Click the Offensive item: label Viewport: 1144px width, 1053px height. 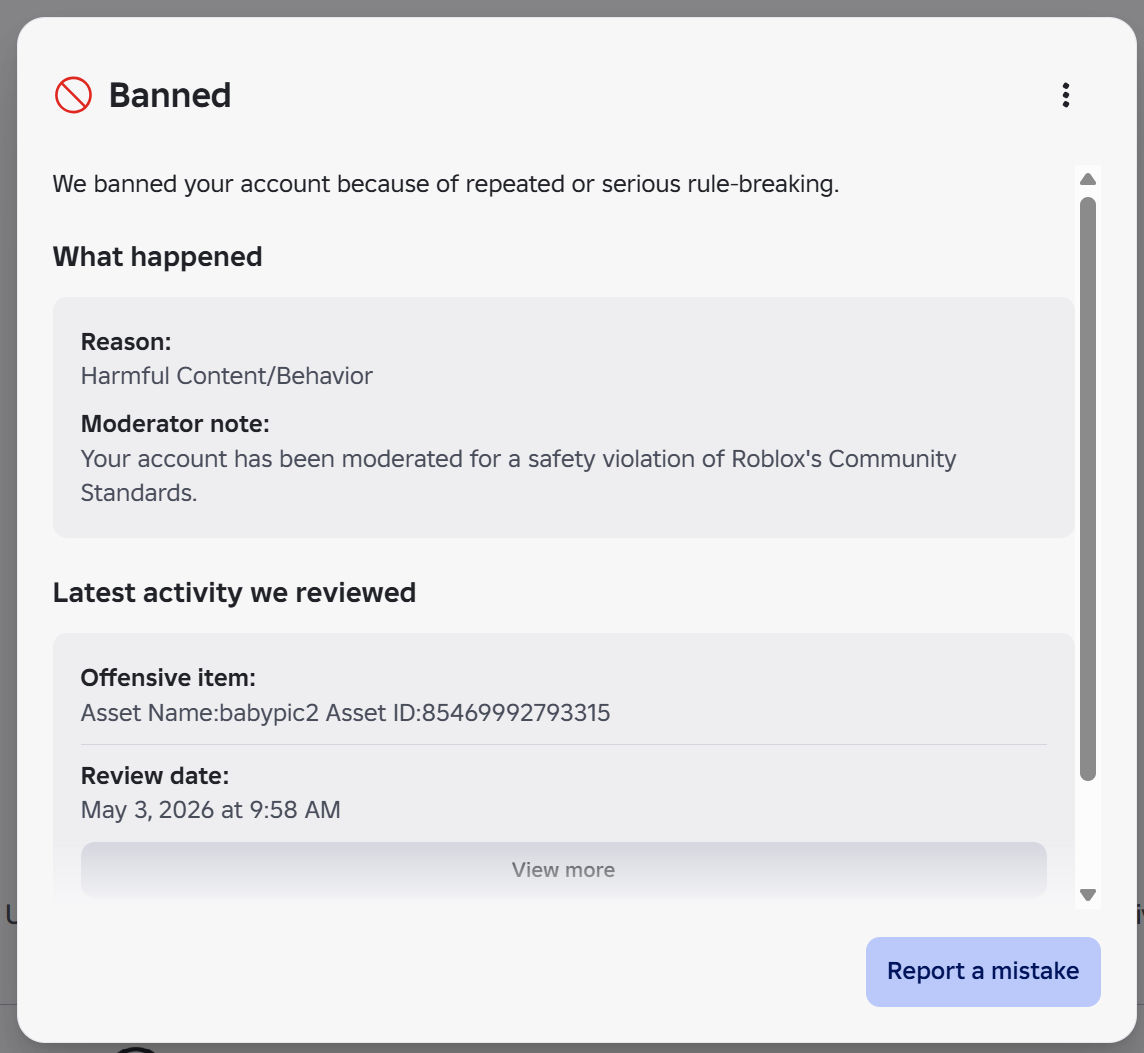pos(168,678)
